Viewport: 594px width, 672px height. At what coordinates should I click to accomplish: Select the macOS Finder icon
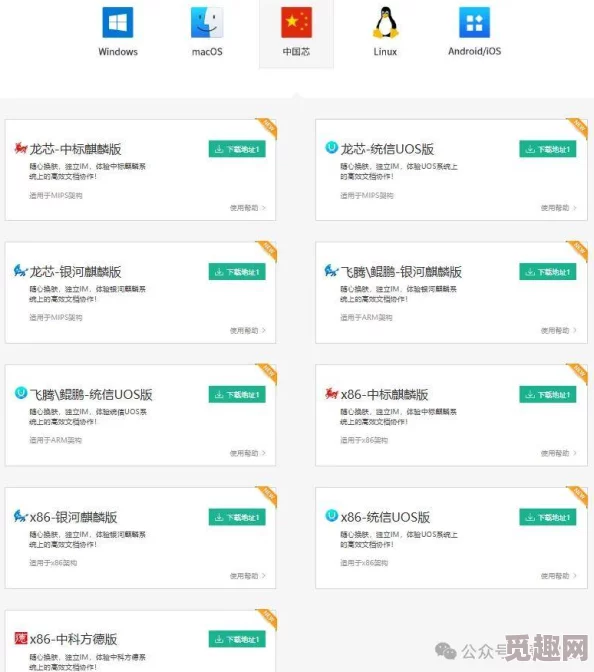[x=207, y=22]
